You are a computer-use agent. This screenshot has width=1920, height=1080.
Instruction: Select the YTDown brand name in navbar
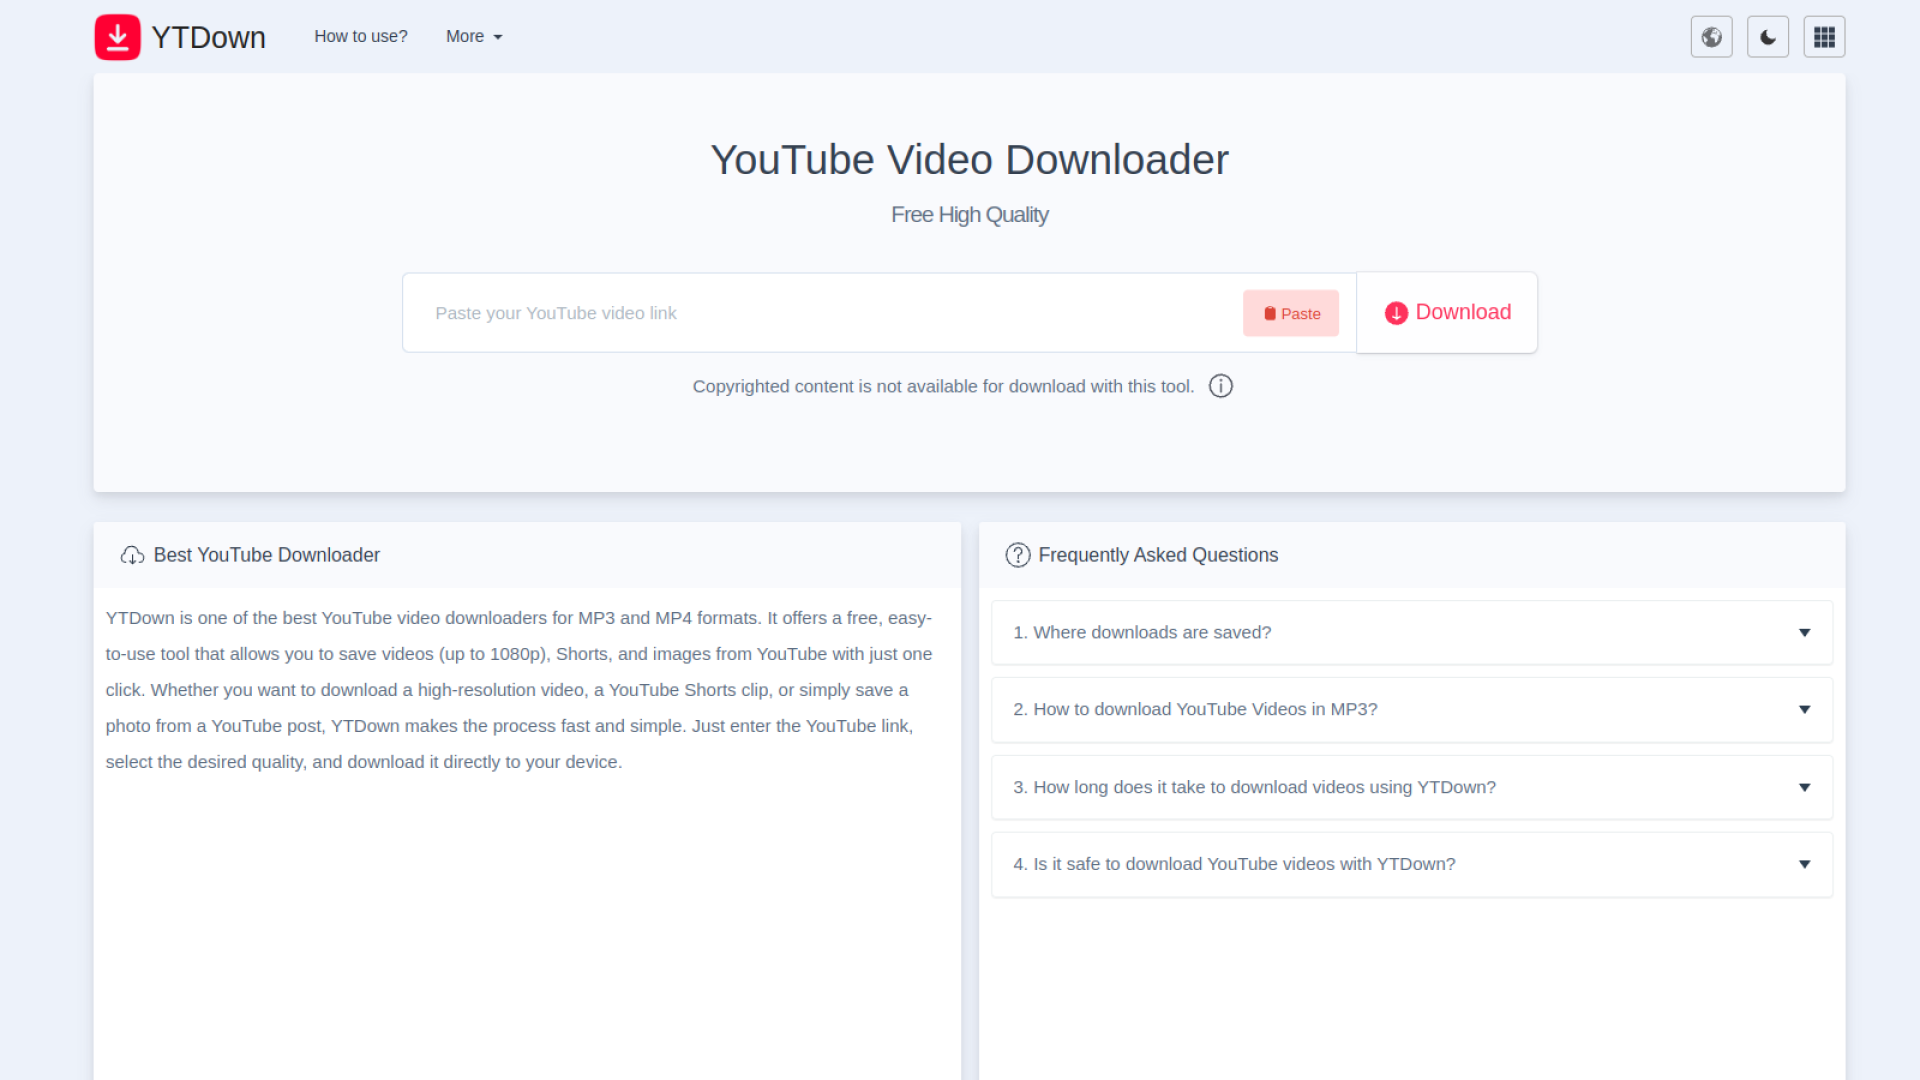click(x=208, y=36)
